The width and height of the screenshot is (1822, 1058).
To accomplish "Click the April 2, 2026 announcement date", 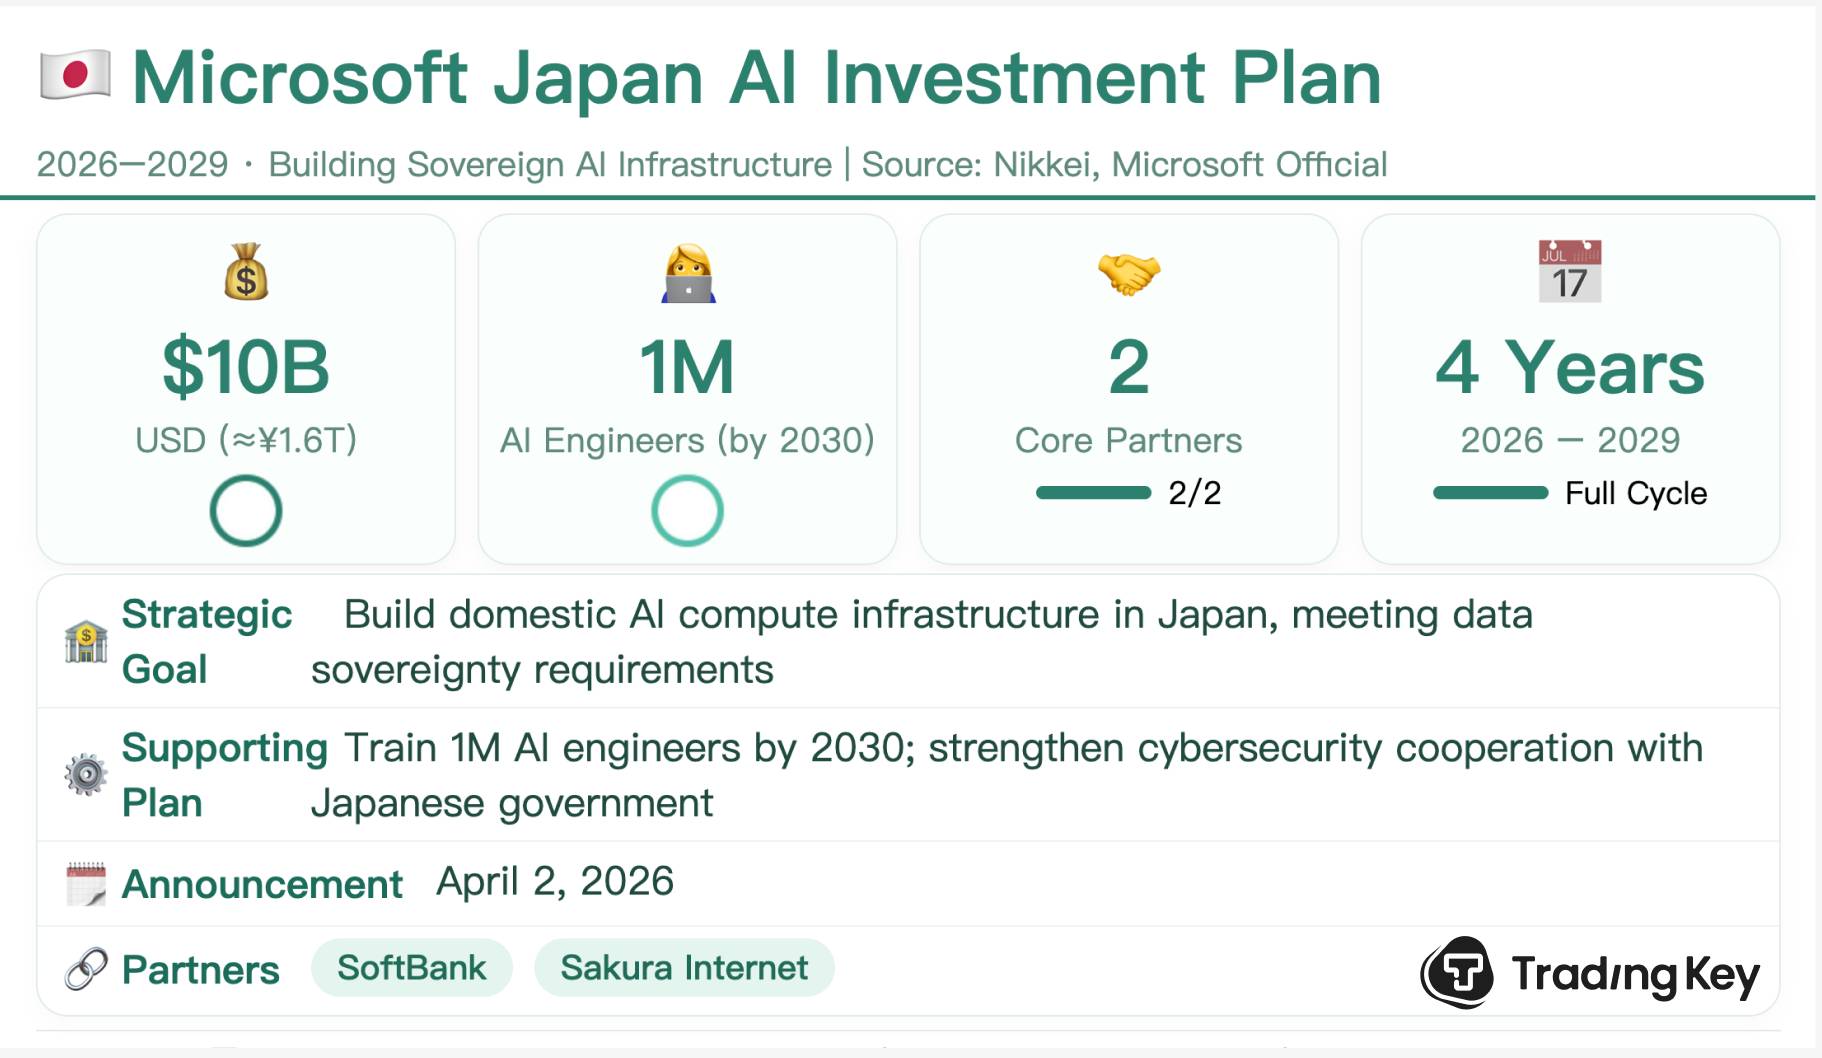I will coord(555,882).
